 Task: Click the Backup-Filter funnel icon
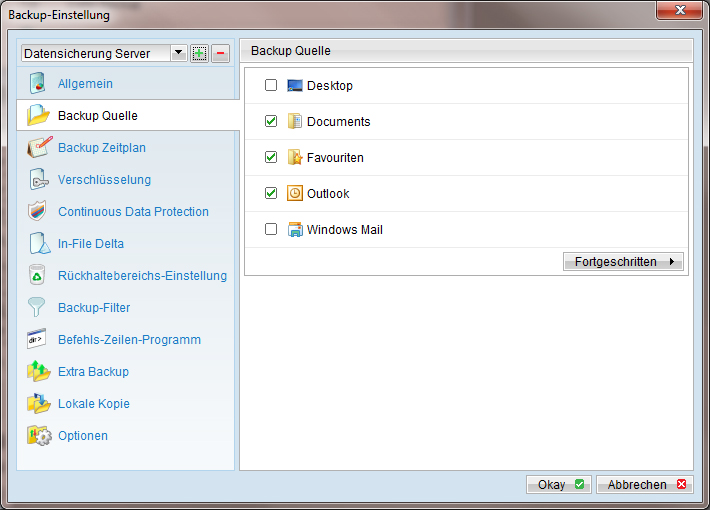click(36, 307)
